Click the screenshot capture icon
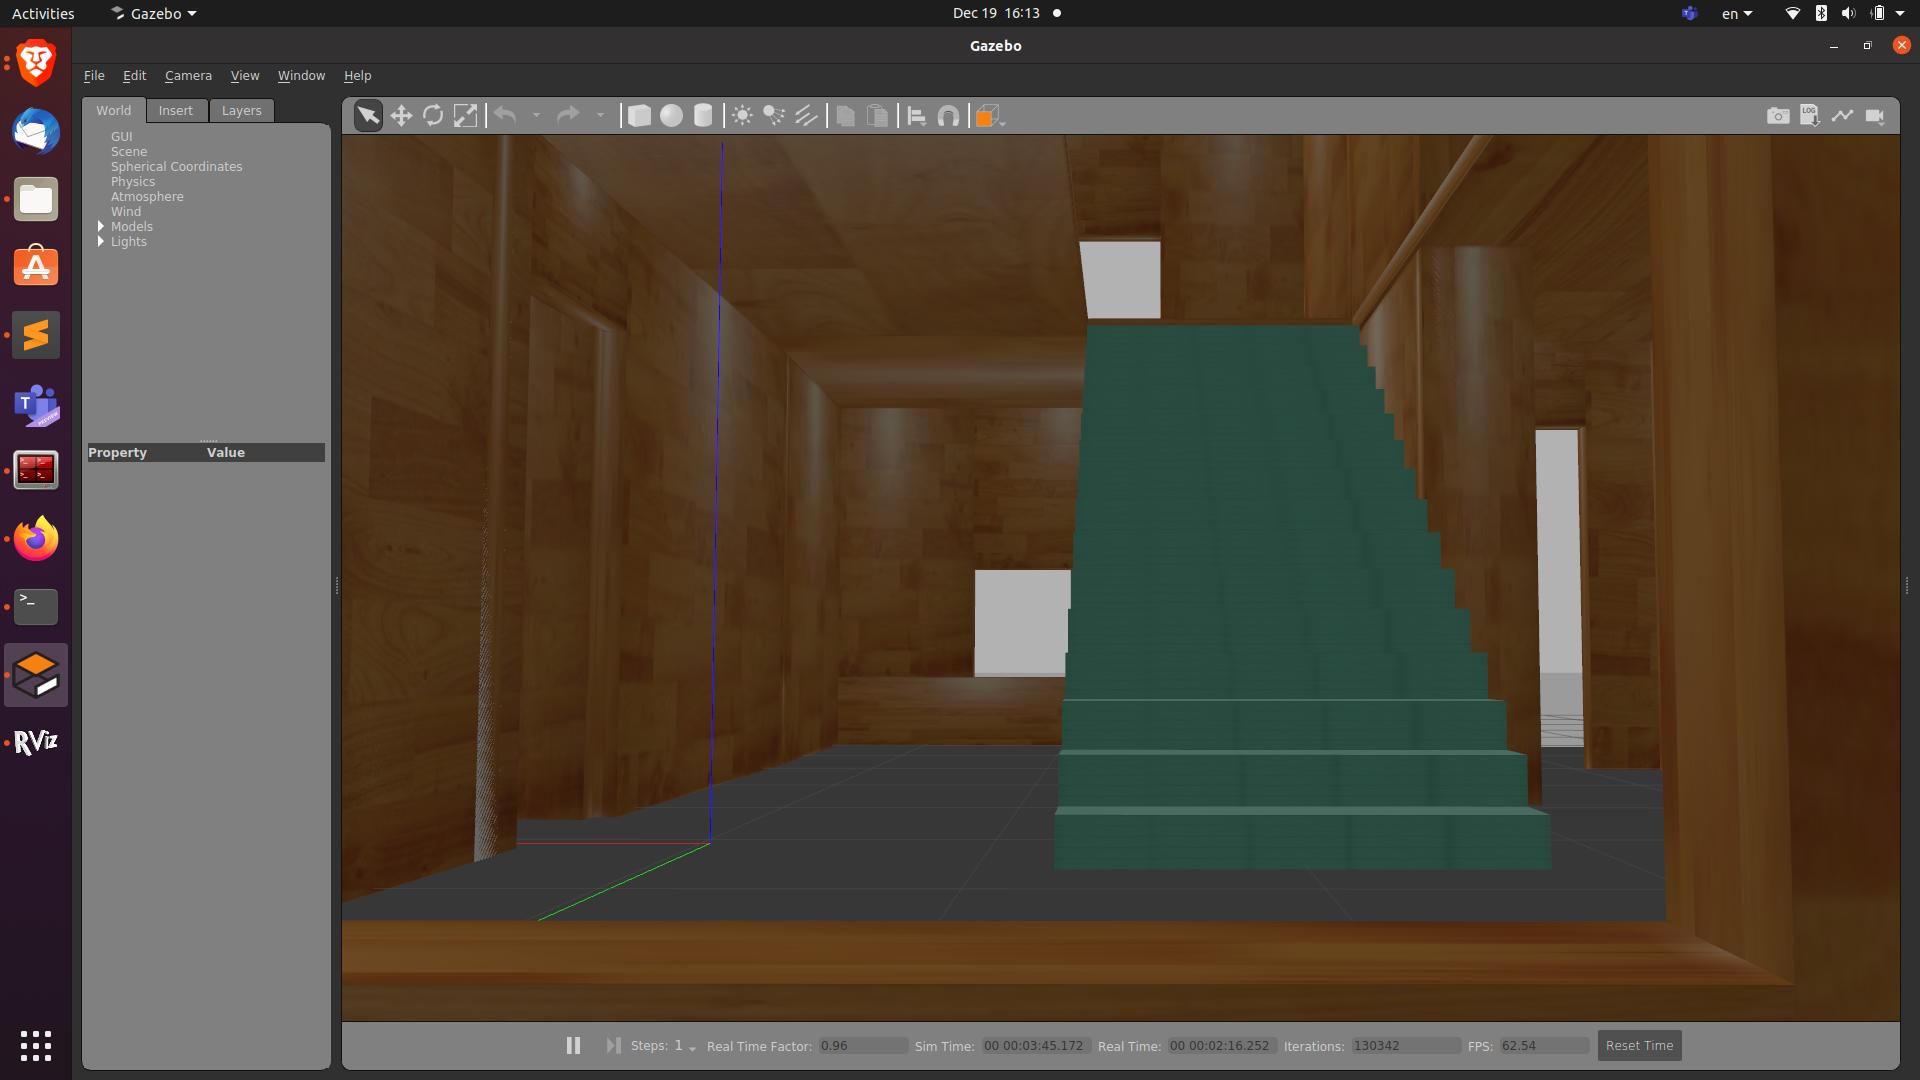The image size is (1920, 1080). pos(1778,116)
